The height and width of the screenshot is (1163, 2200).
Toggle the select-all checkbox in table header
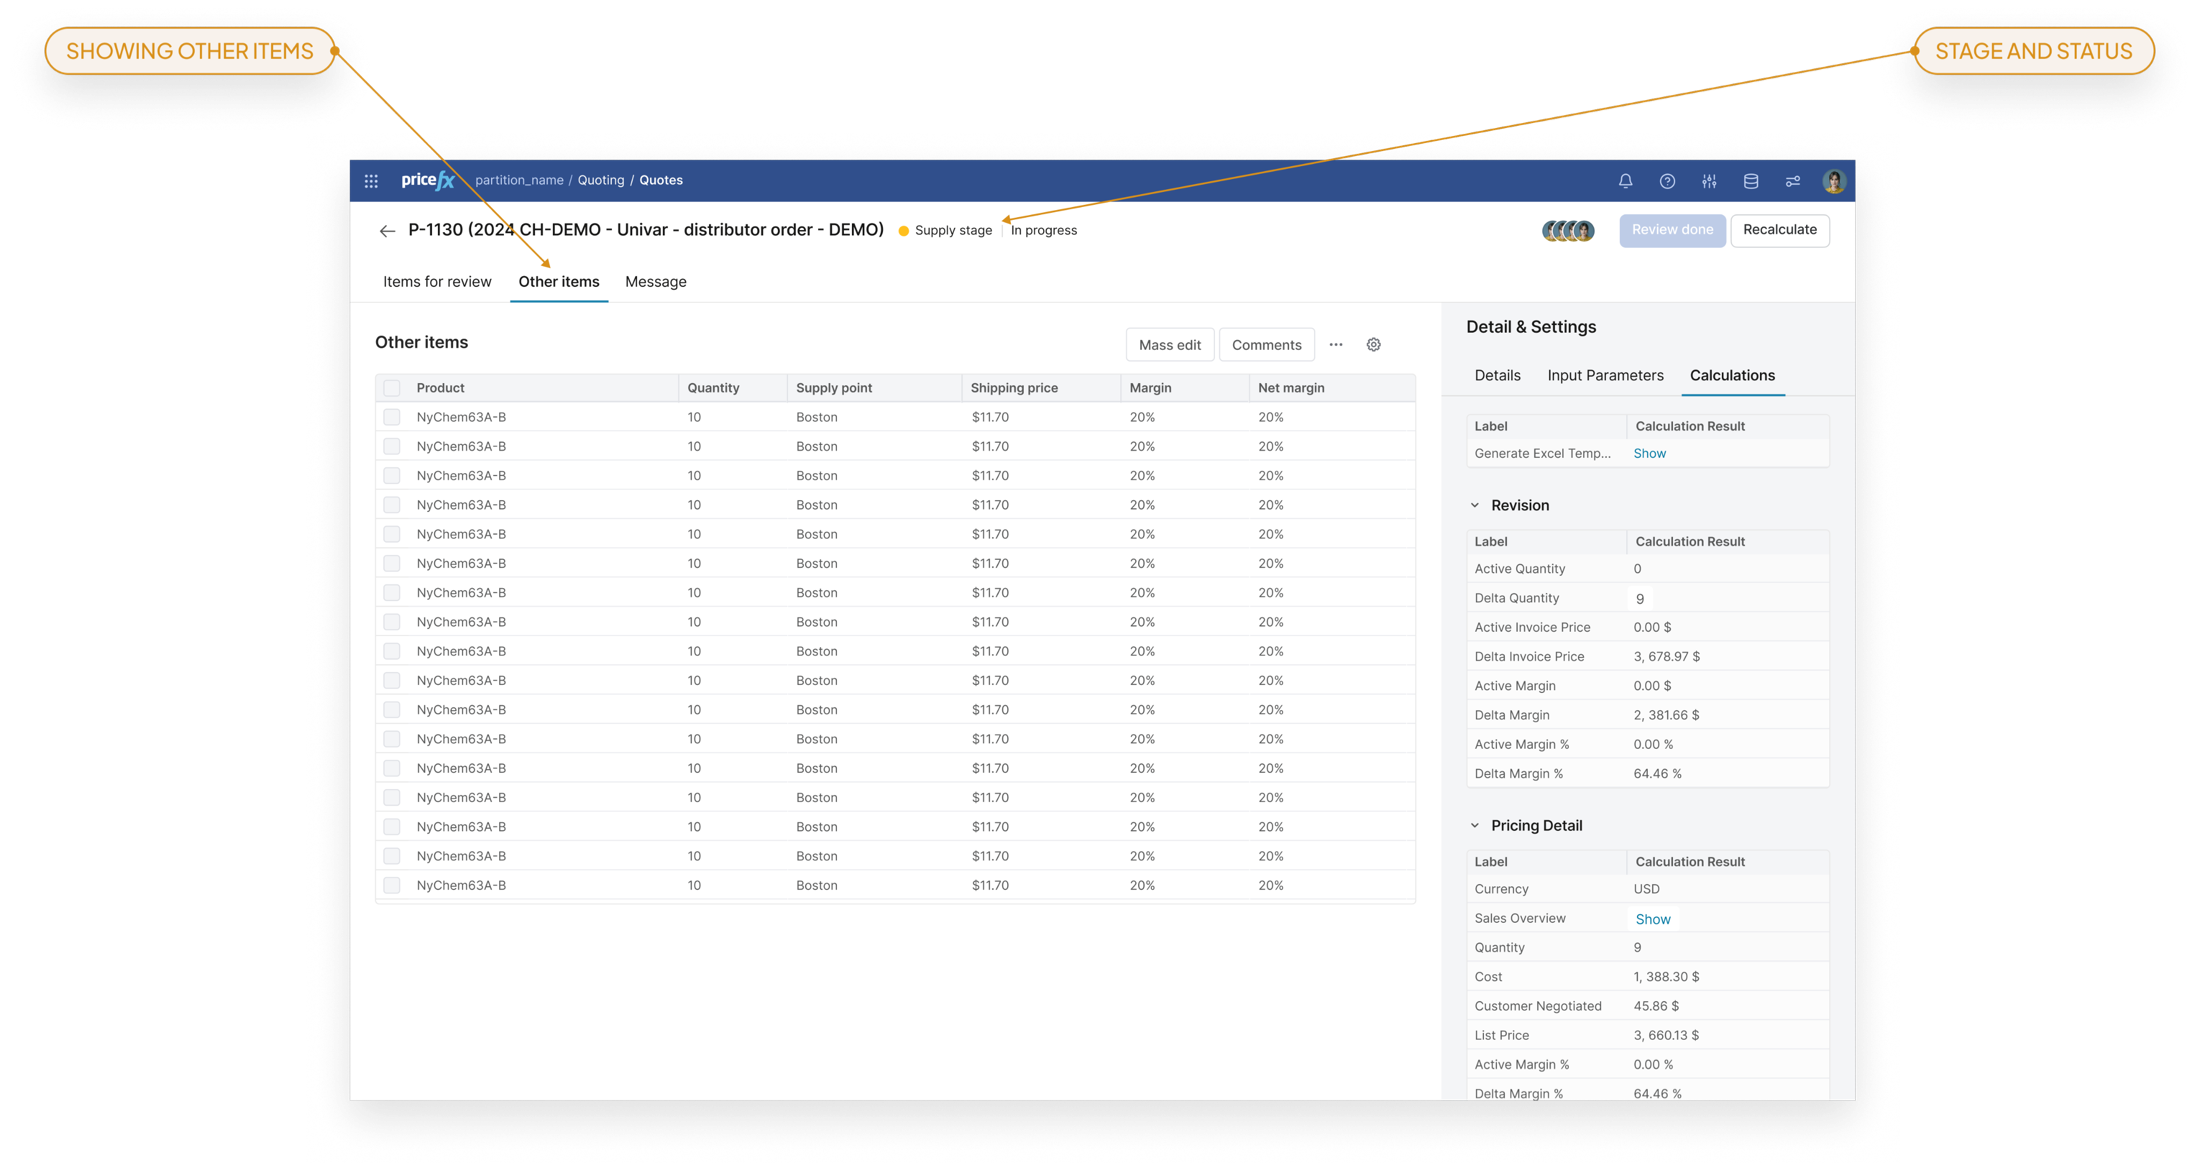tap(392, 388)
